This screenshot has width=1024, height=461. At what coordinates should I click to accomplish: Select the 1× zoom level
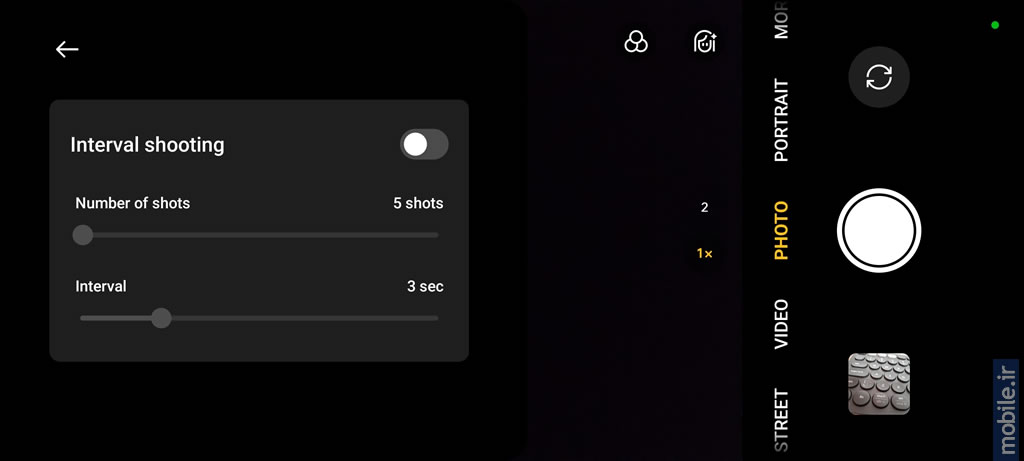point(704,254)
